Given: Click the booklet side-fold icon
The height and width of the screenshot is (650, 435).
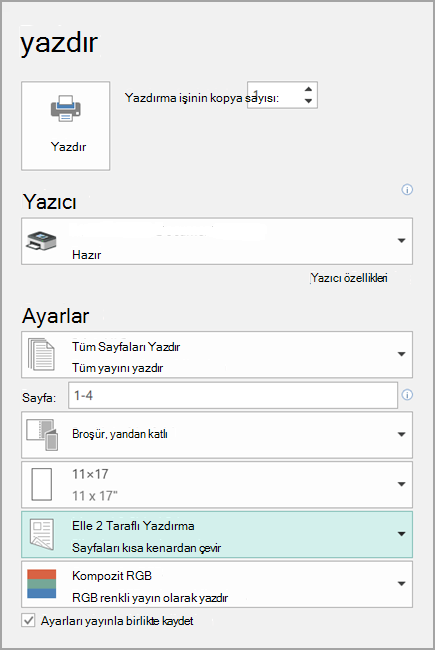Looking at the screenshot, I should tap(42, 435).
